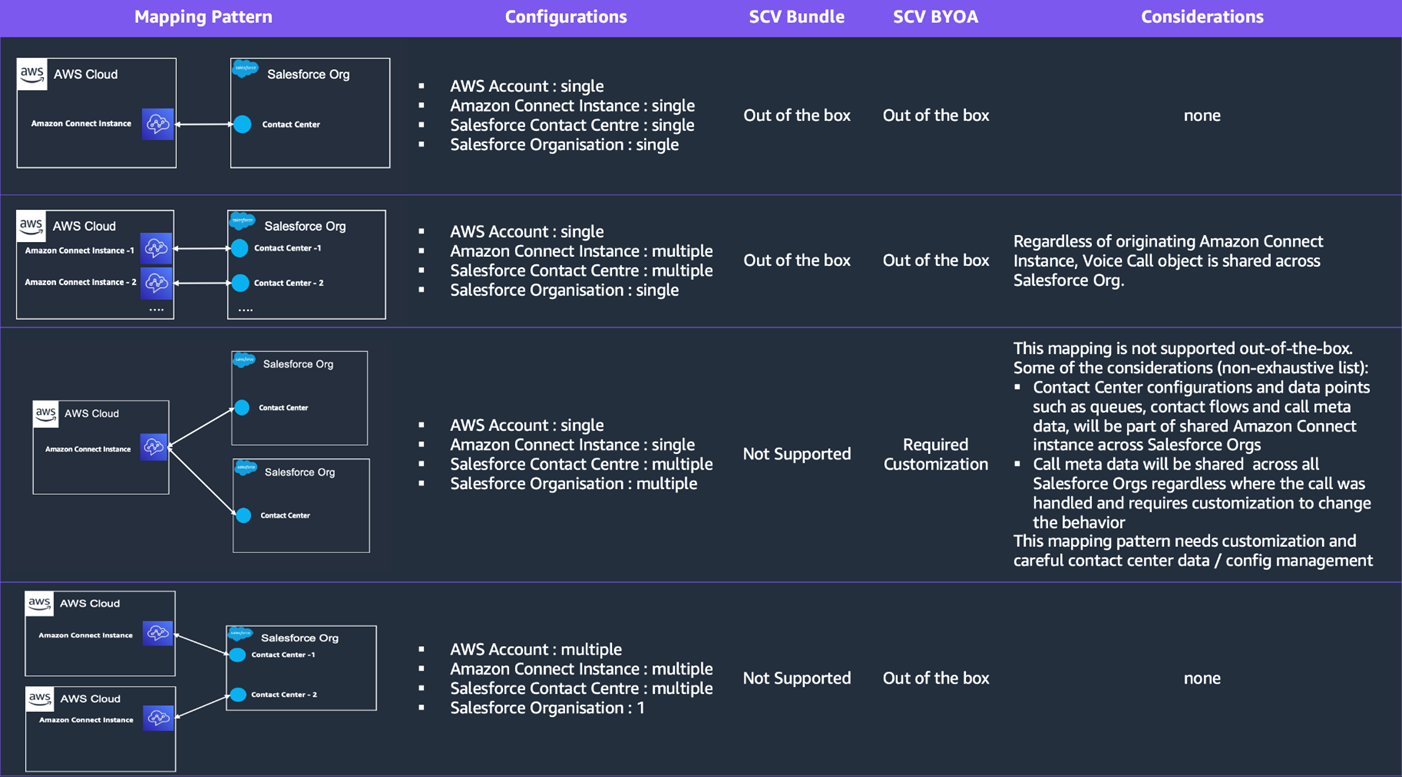
Task: Select the Contact Center dot in the single-contact-centre, single-org pattern
Action: (x=242, y=125)
